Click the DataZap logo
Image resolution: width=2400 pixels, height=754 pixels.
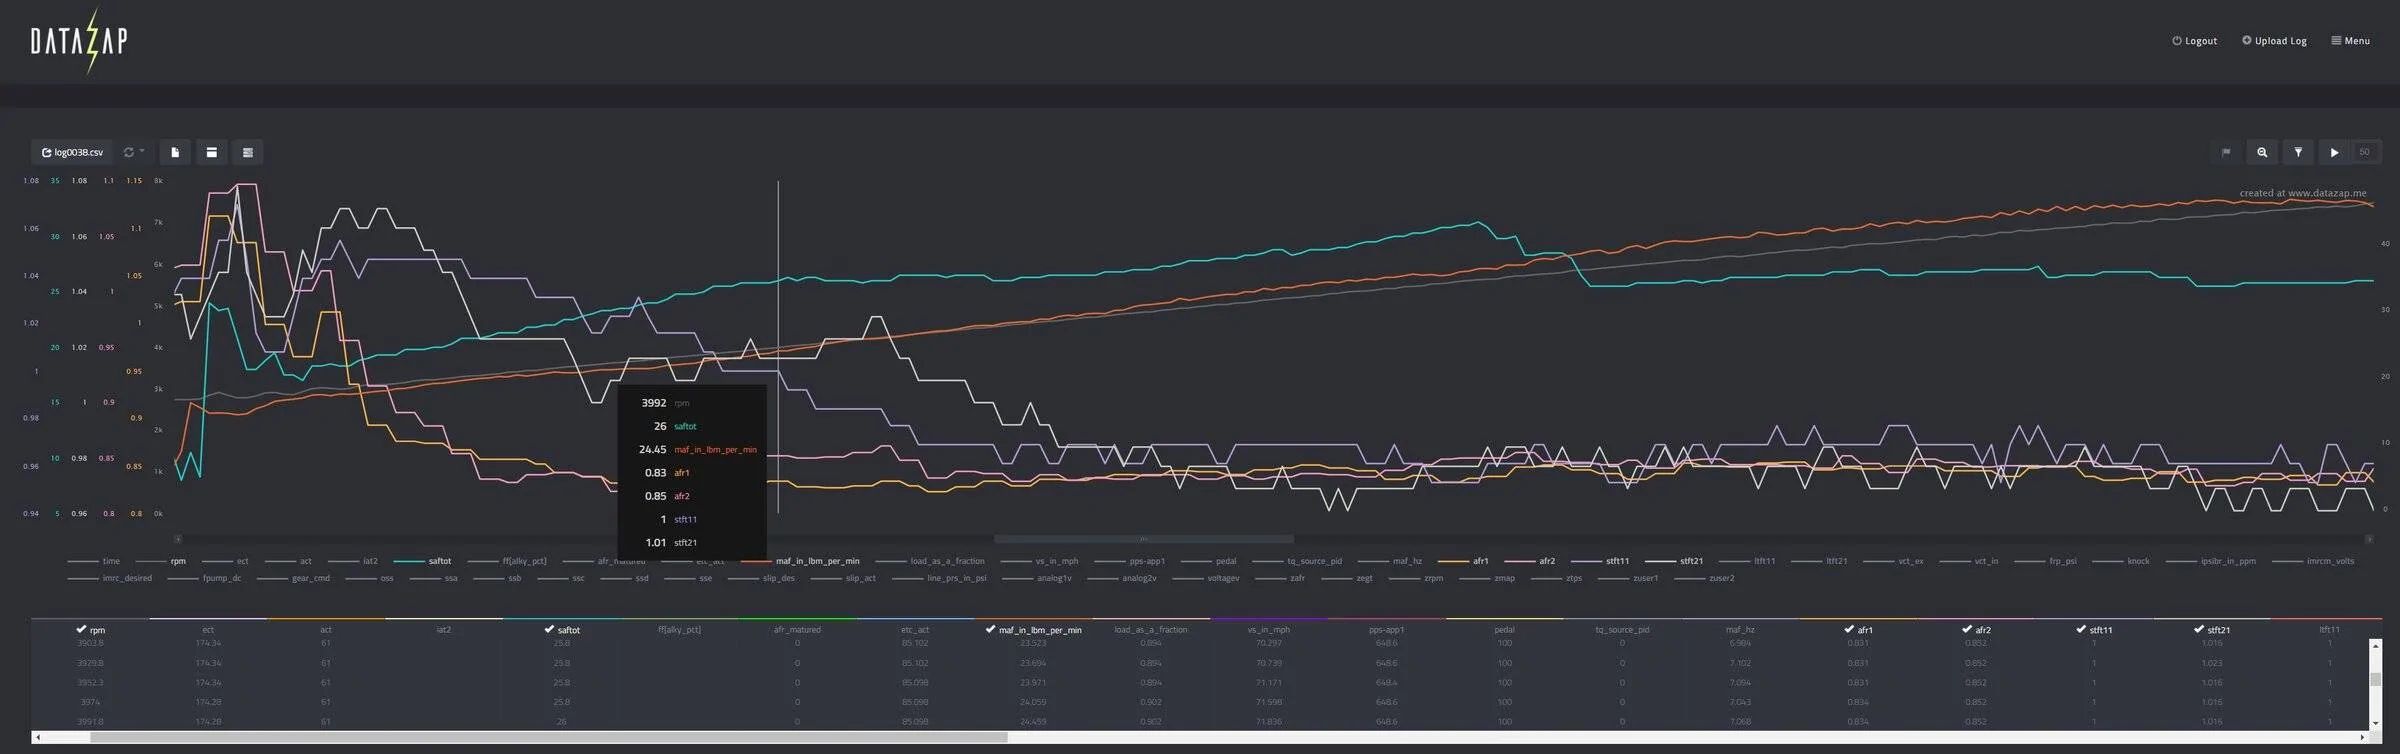[x=79, y=40]
